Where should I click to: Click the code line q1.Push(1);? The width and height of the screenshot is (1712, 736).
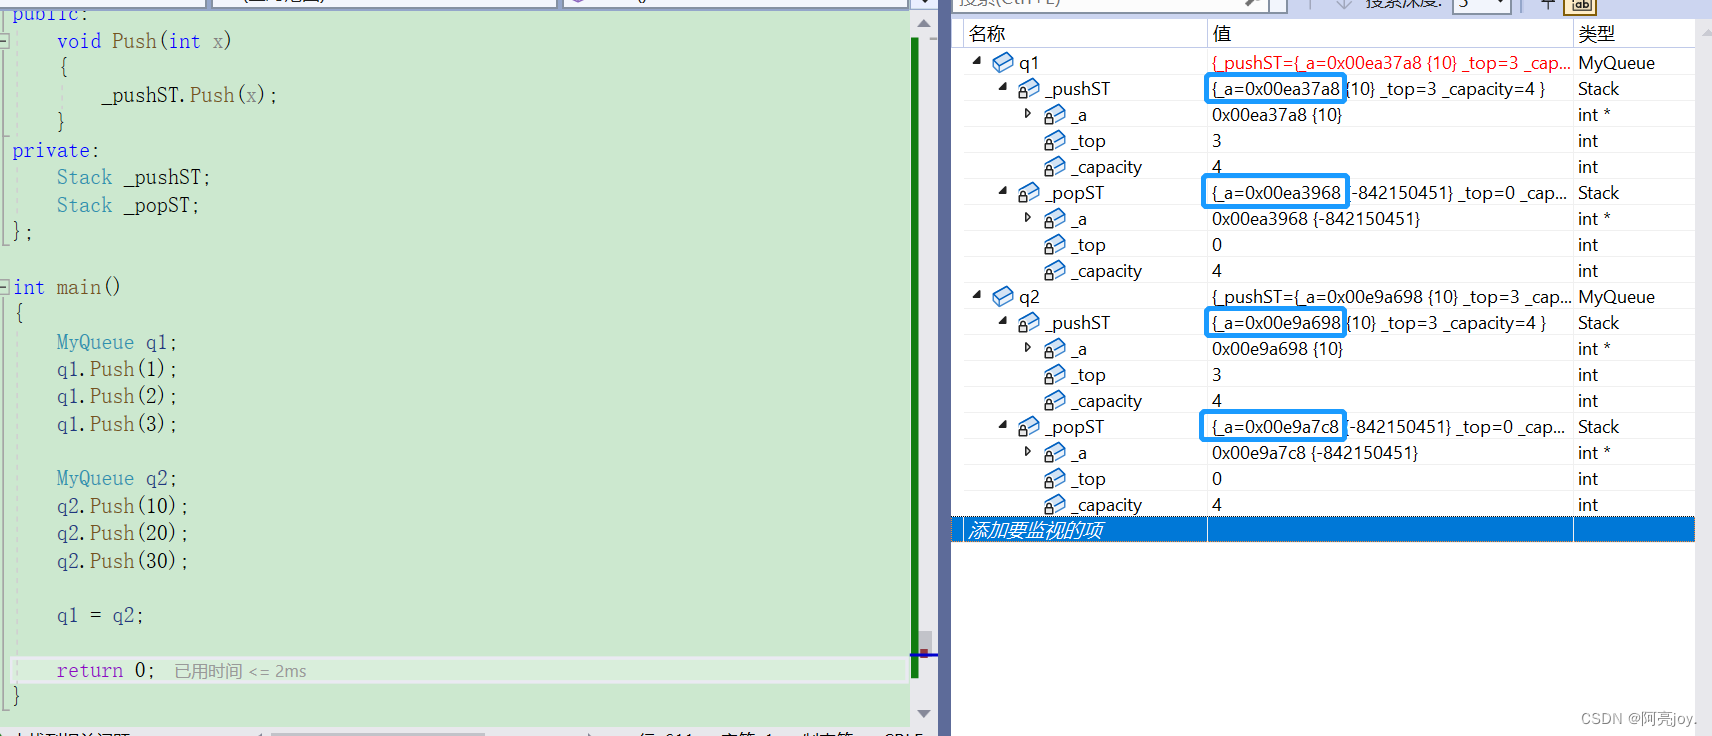117,370
